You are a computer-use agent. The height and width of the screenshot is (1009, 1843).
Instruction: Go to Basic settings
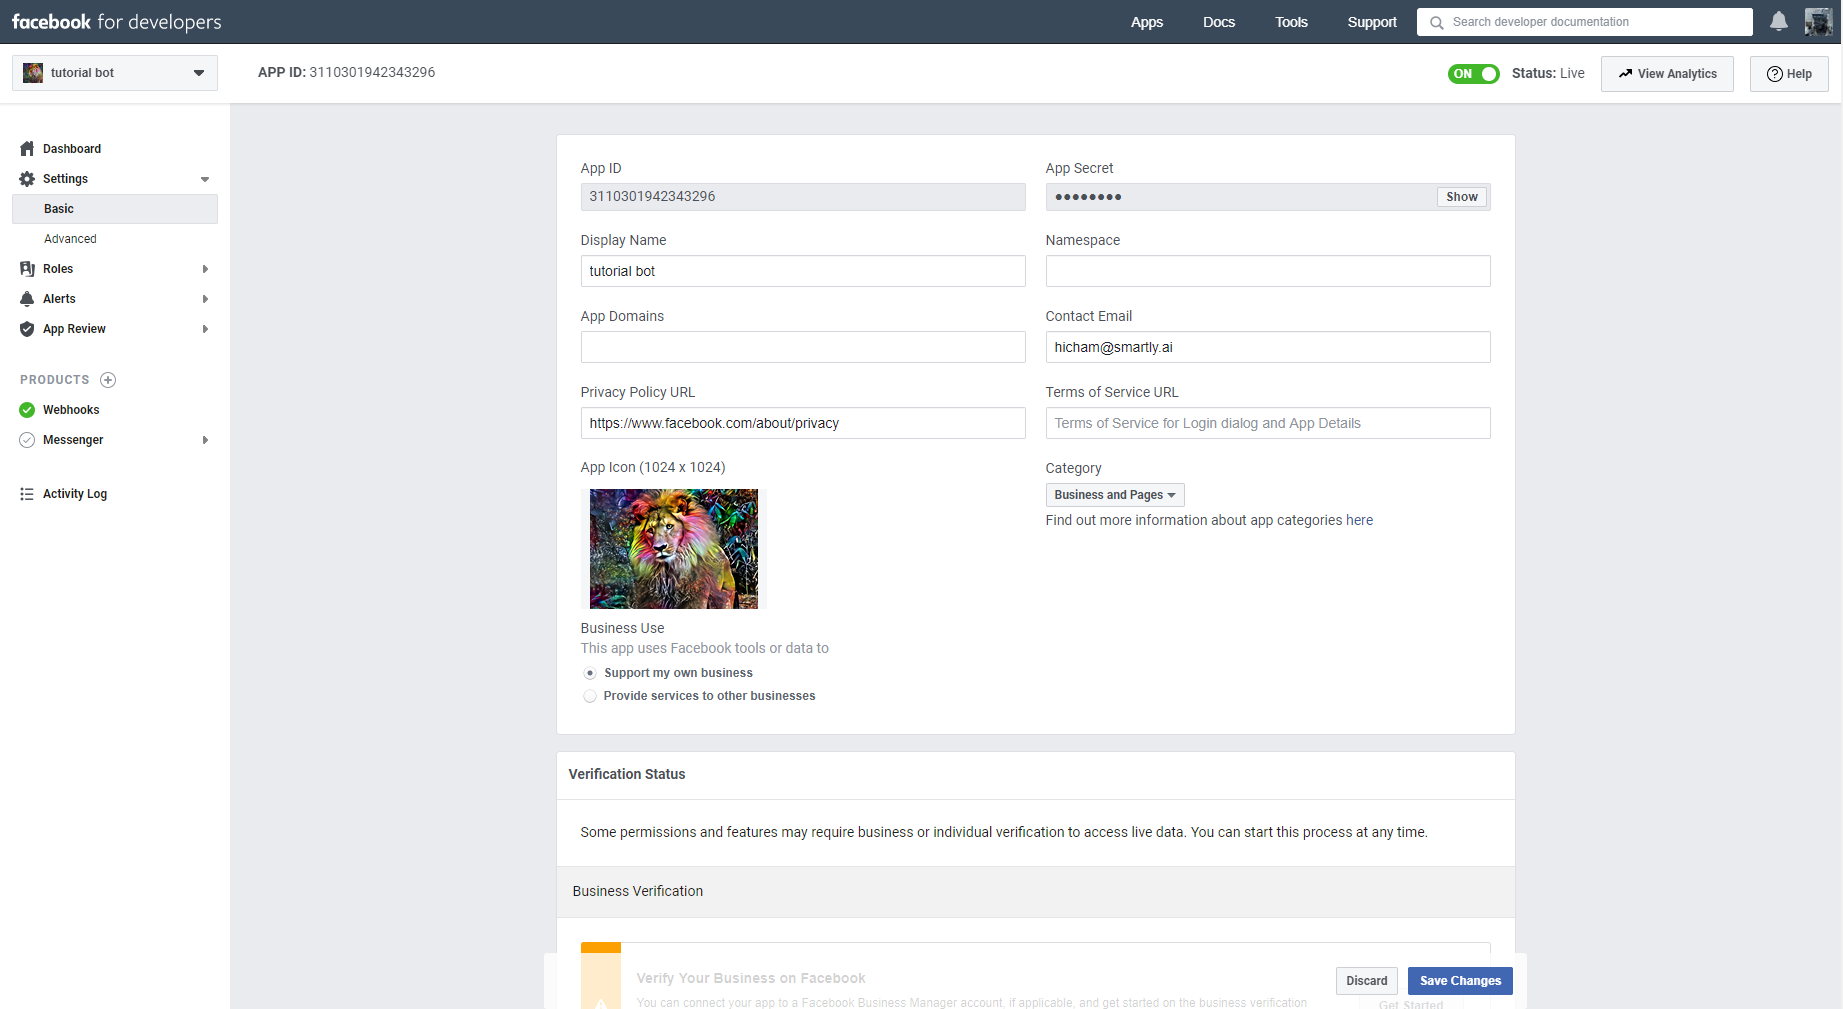click(115, 209)
